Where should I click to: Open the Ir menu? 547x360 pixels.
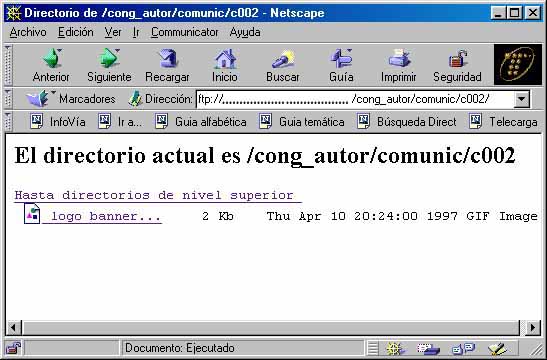136,32
